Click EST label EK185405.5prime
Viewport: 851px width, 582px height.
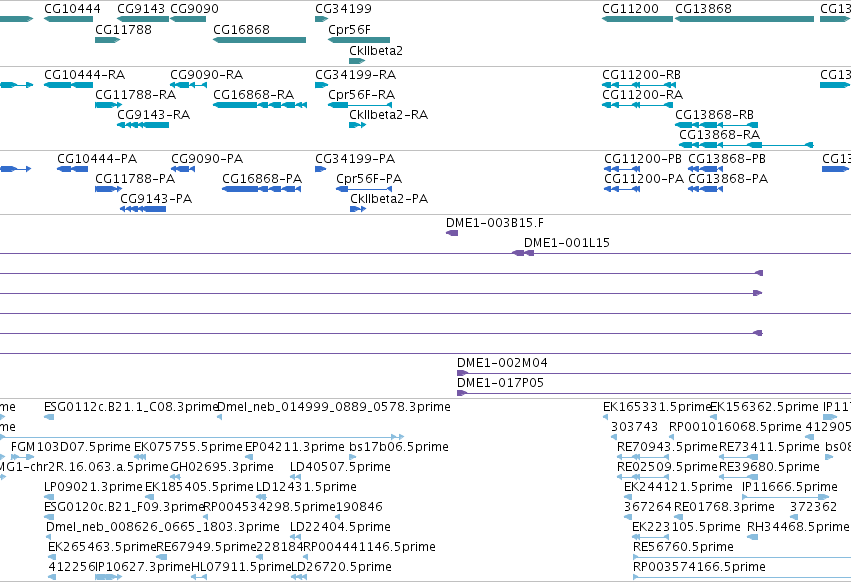(x=199, y=487)
